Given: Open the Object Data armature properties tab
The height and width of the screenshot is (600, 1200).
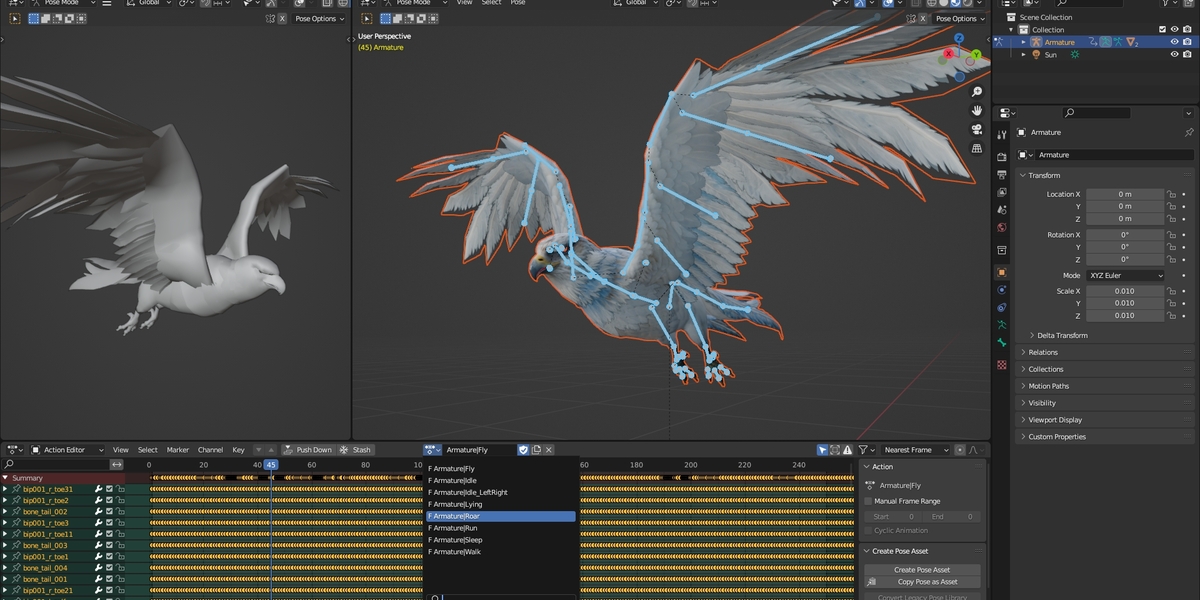Looking at the screenshot, I should (x=1002, y=325).
